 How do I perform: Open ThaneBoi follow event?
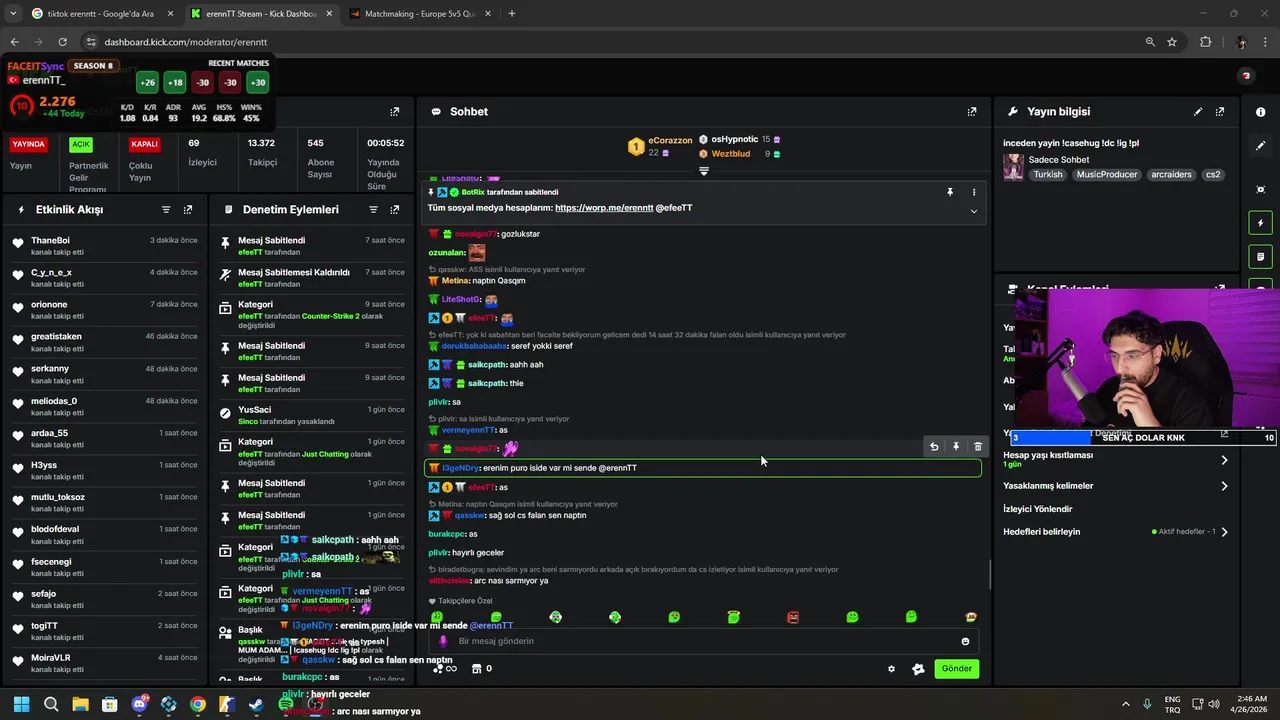click(104, 246)
